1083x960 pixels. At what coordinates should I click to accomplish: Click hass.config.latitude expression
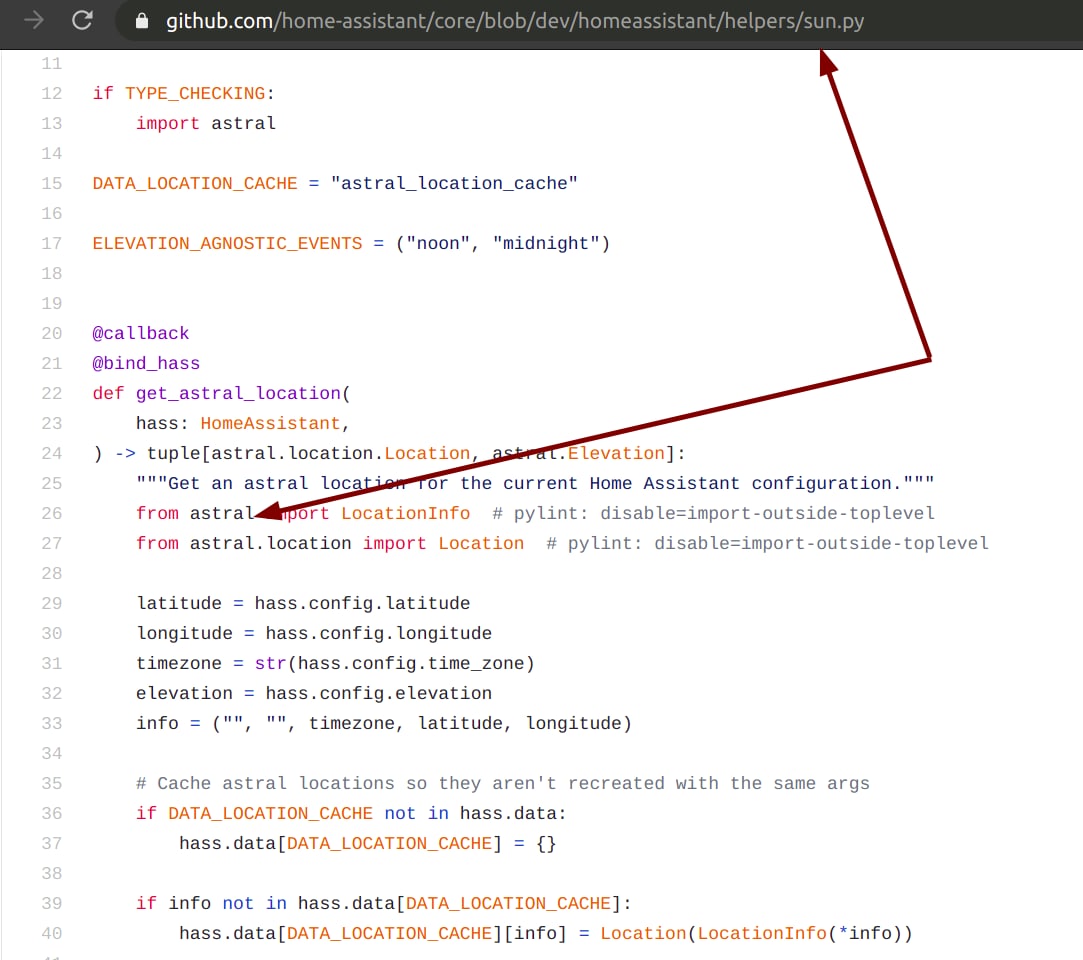point(363,604)
